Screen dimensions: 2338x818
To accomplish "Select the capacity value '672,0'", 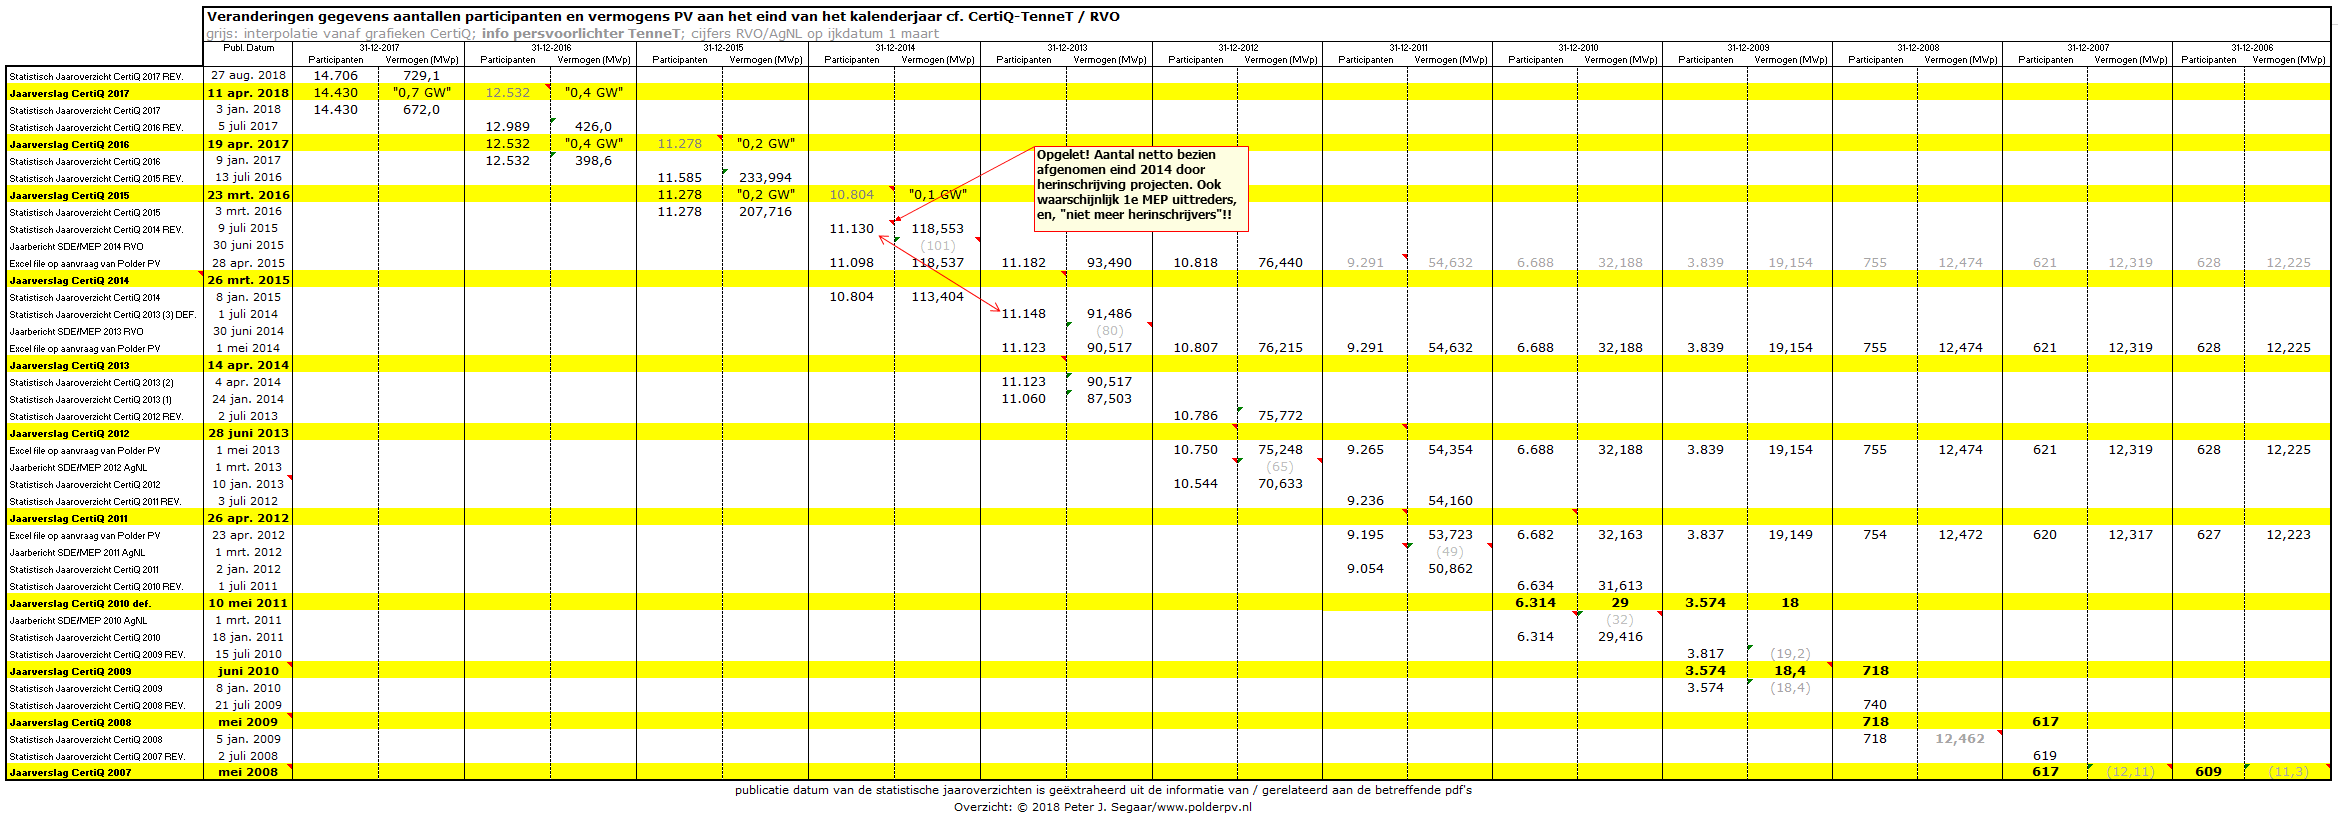I will pos(421,110).
